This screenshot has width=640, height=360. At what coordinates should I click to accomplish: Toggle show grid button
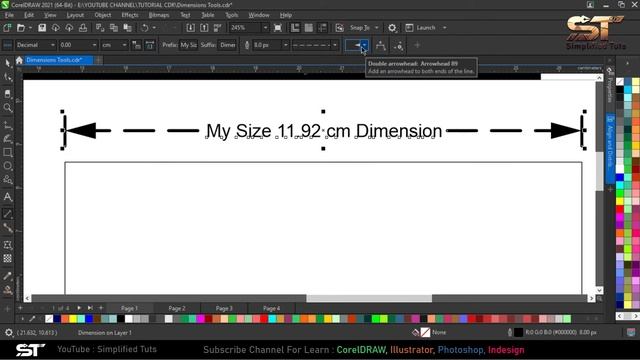(309, 28)
